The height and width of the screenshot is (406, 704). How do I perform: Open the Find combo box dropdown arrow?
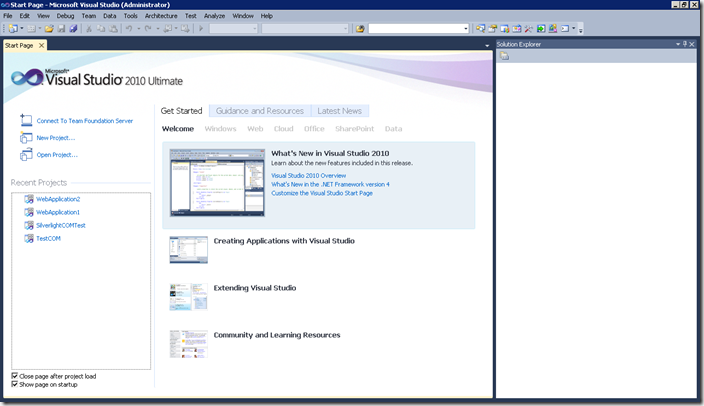tap(466, 29)
